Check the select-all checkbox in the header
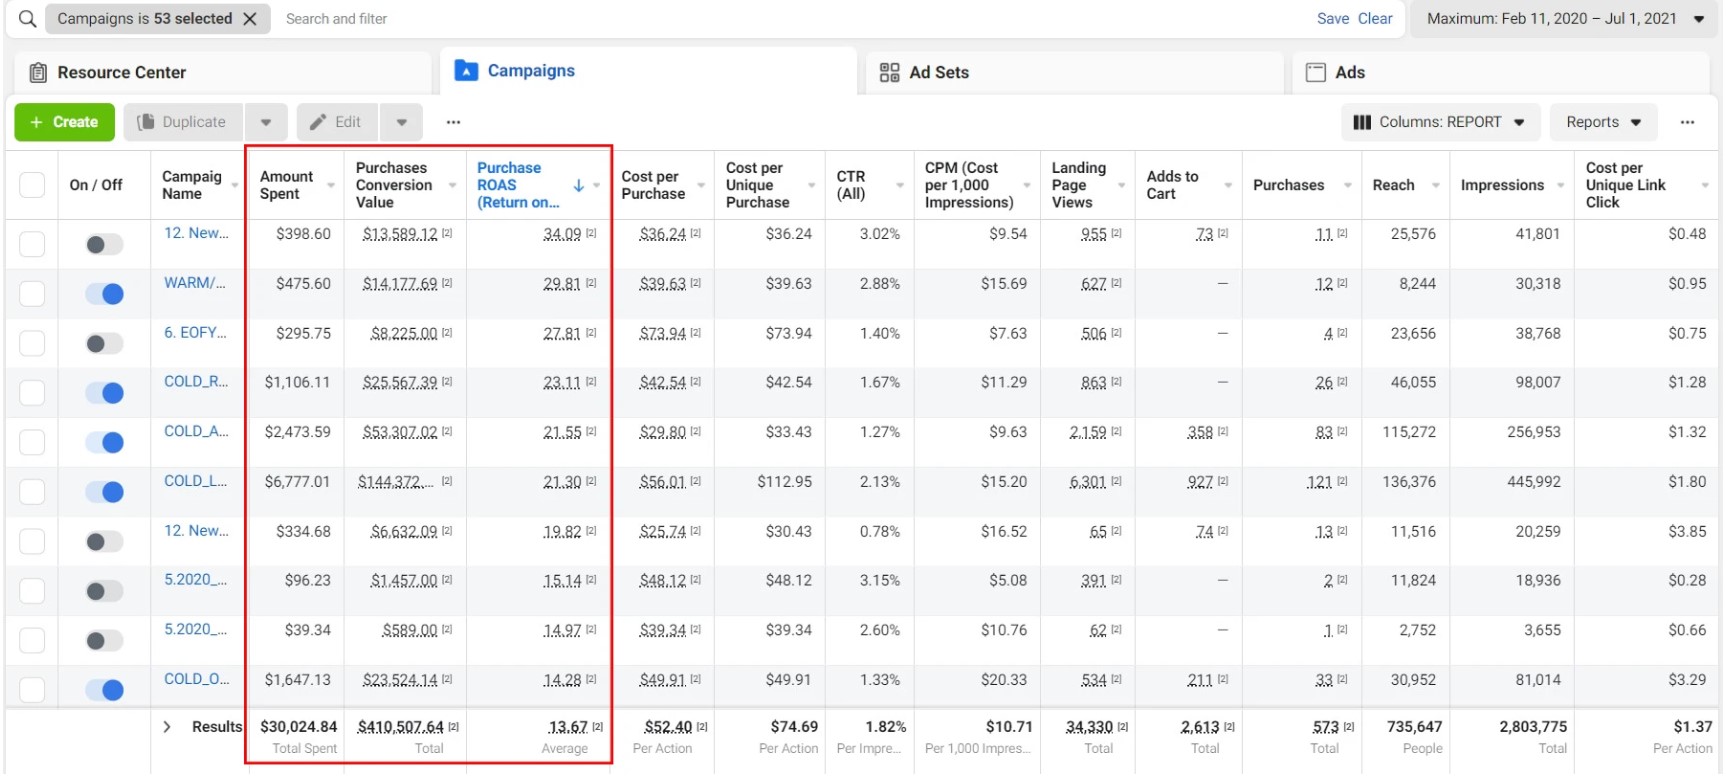This screenshot has height=779, width=1726. click(32, 185)
